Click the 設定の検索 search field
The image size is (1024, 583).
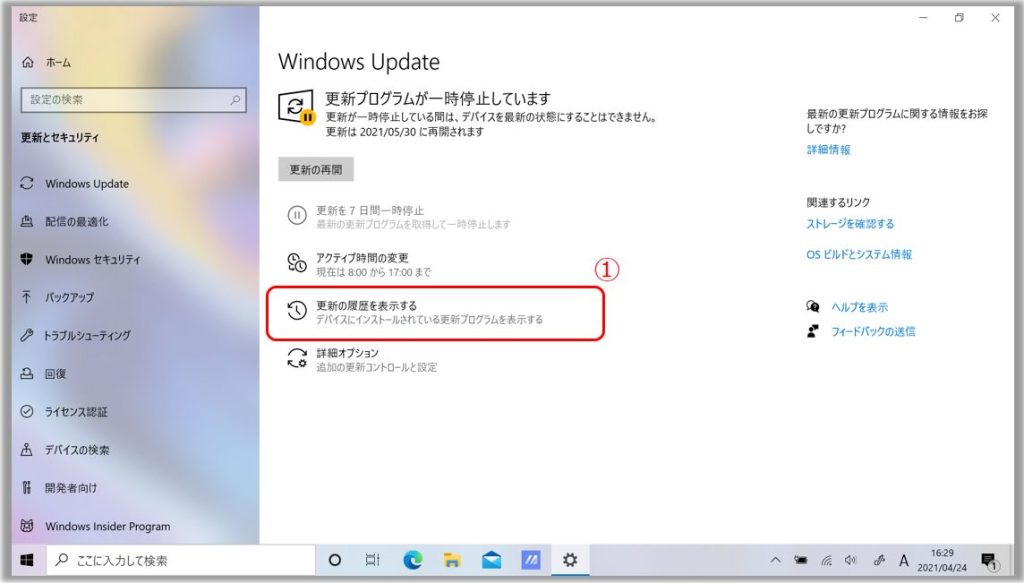[x=125, y=100]
